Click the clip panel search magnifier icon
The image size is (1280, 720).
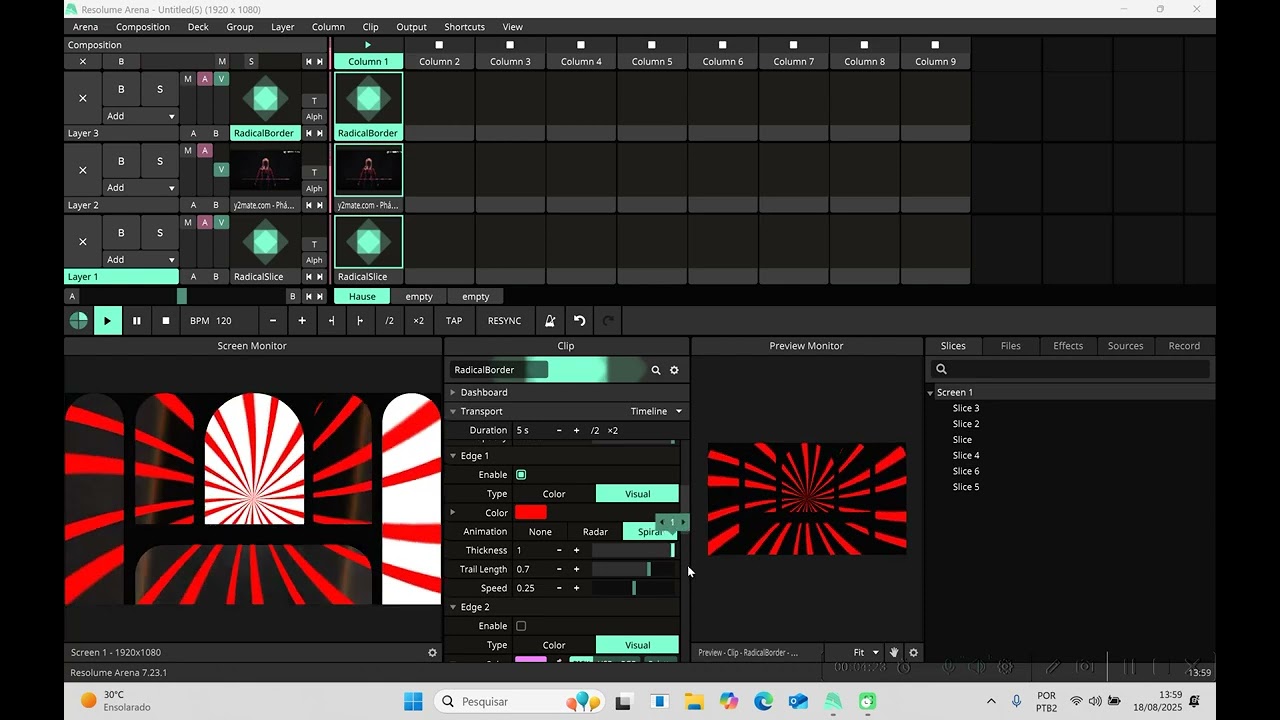pyautogui.click(x=656, y=370)
